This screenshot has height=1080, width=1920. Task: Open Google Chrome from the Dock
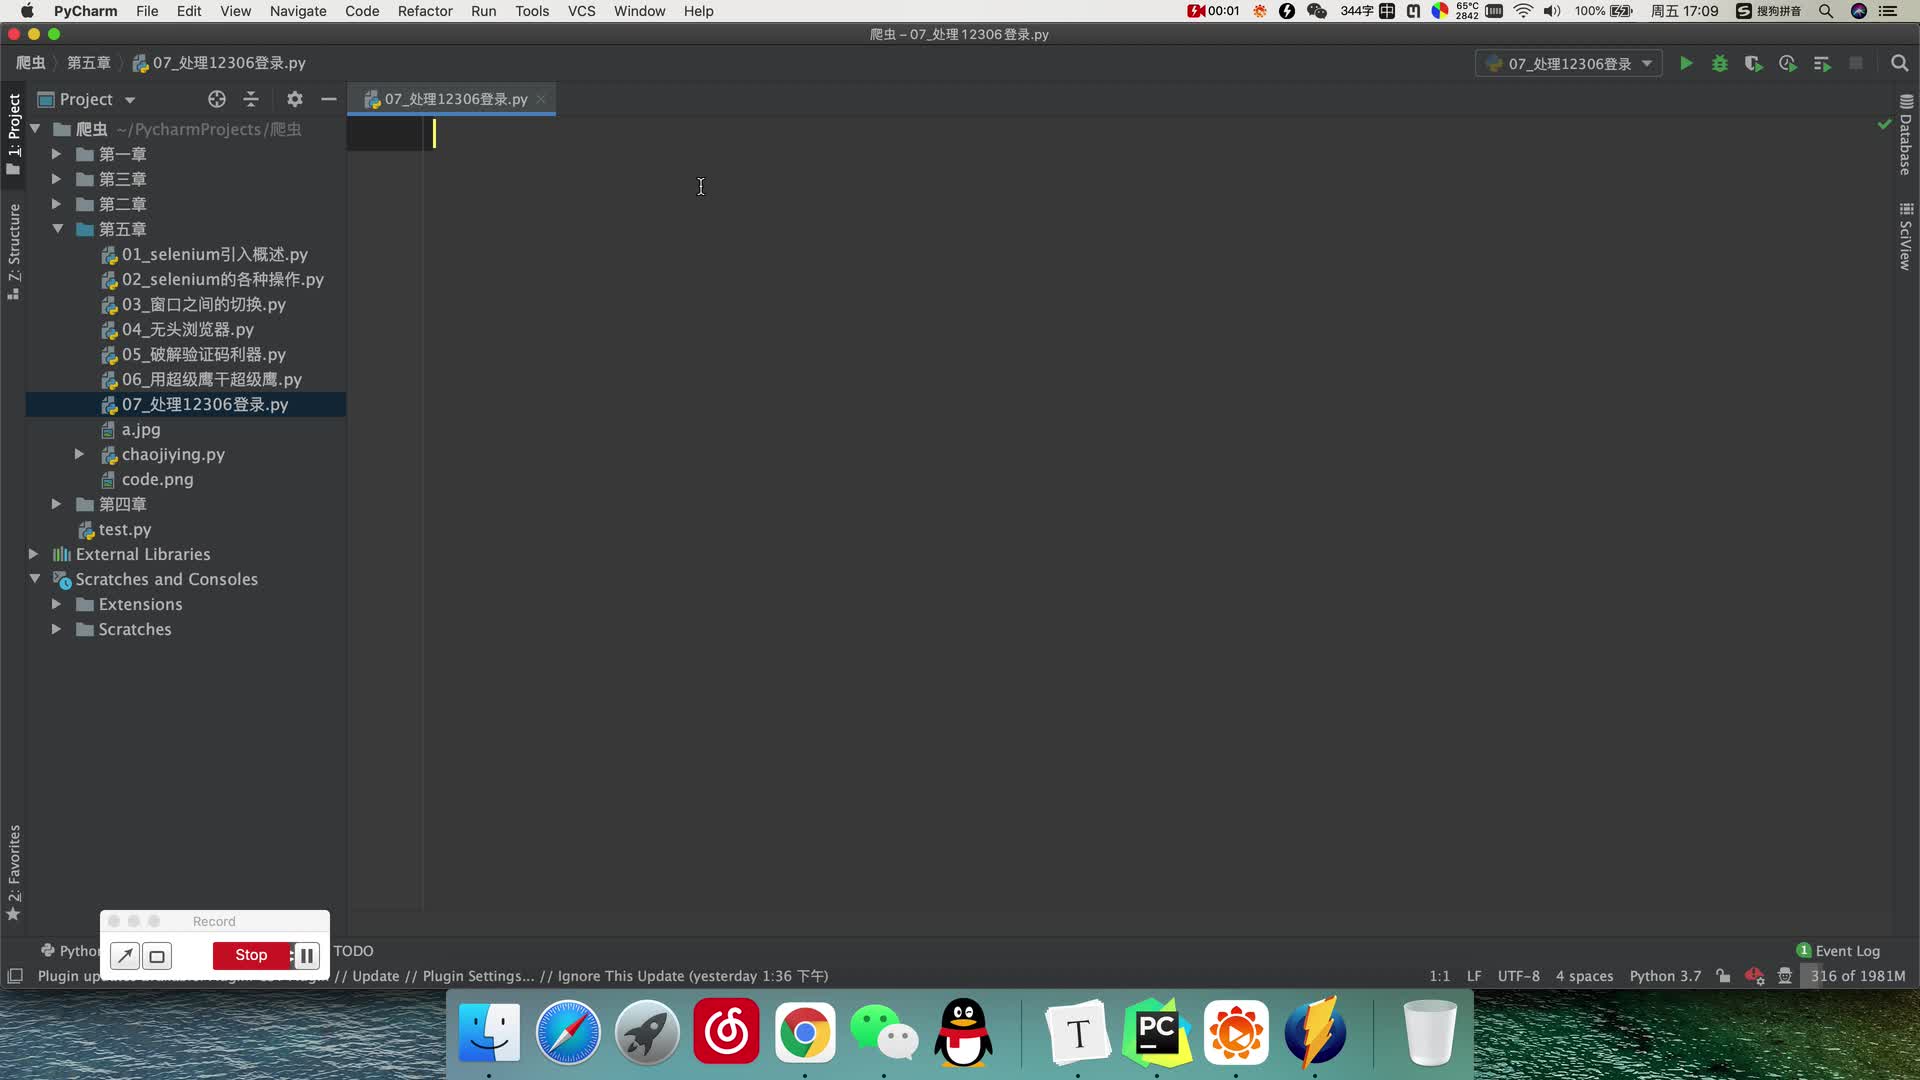(805, 1032)
